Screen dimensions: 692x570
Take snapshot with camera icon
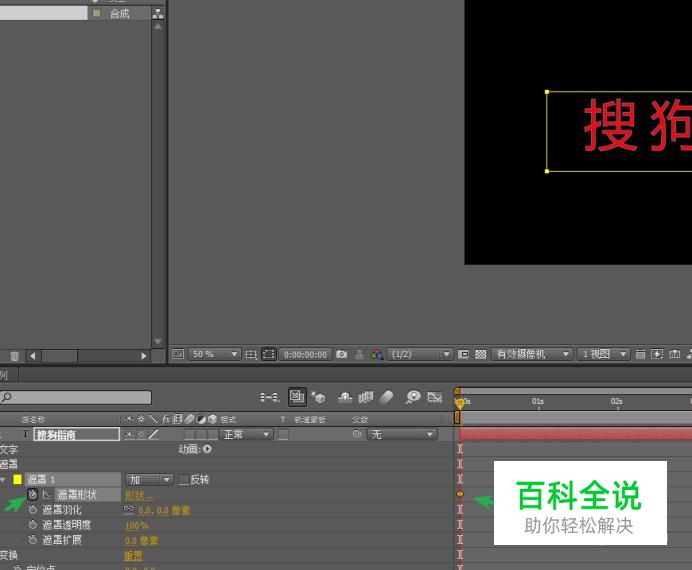(x=342, y=354)
